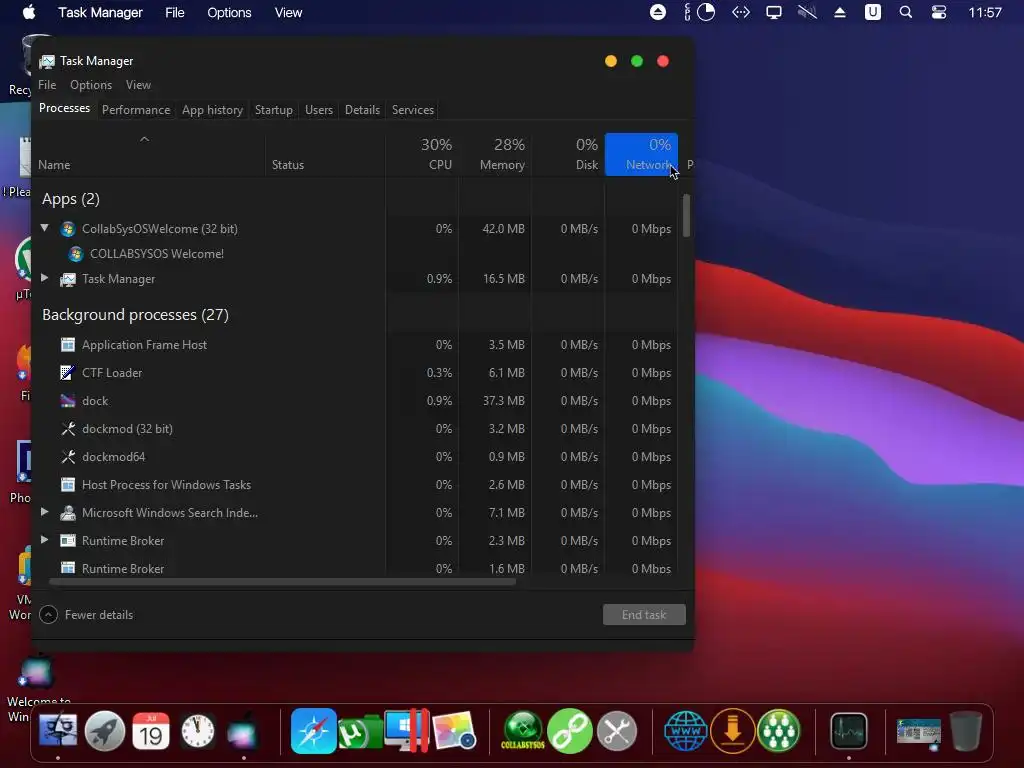1024x768 pixels.
Task: Switch to the App history tab
Action: 212,110
